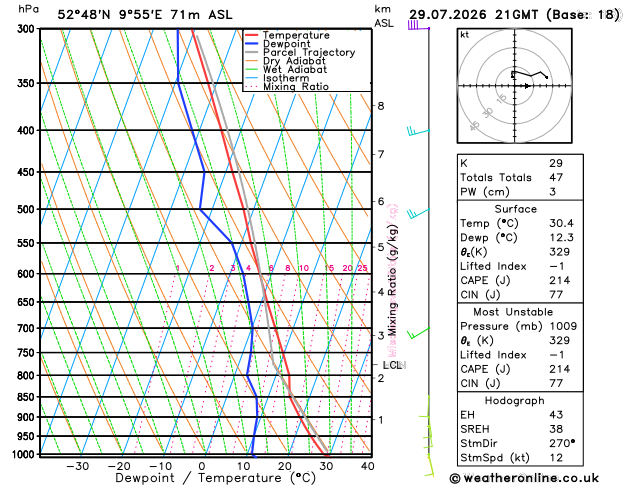
Task: Click the 'PW (cm)' row label
Action: coord(485,192)
